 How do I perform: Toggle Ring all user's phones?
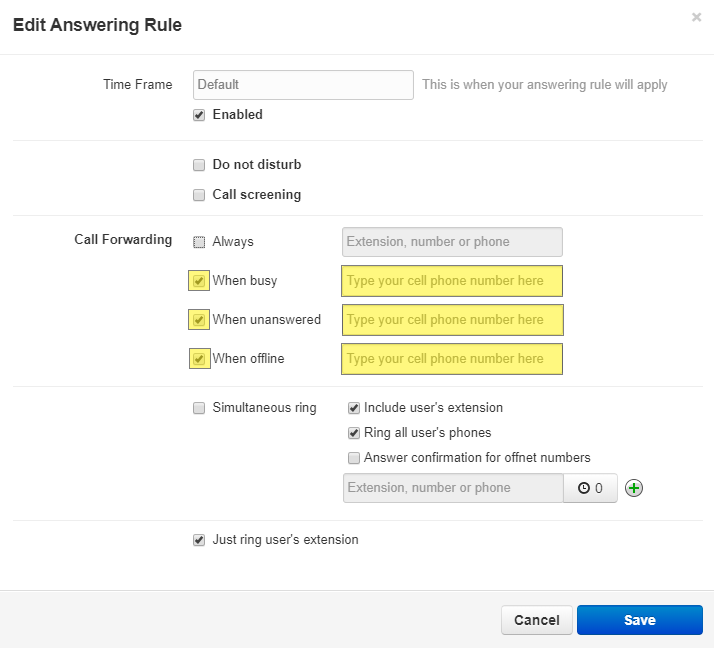(354, 433)
